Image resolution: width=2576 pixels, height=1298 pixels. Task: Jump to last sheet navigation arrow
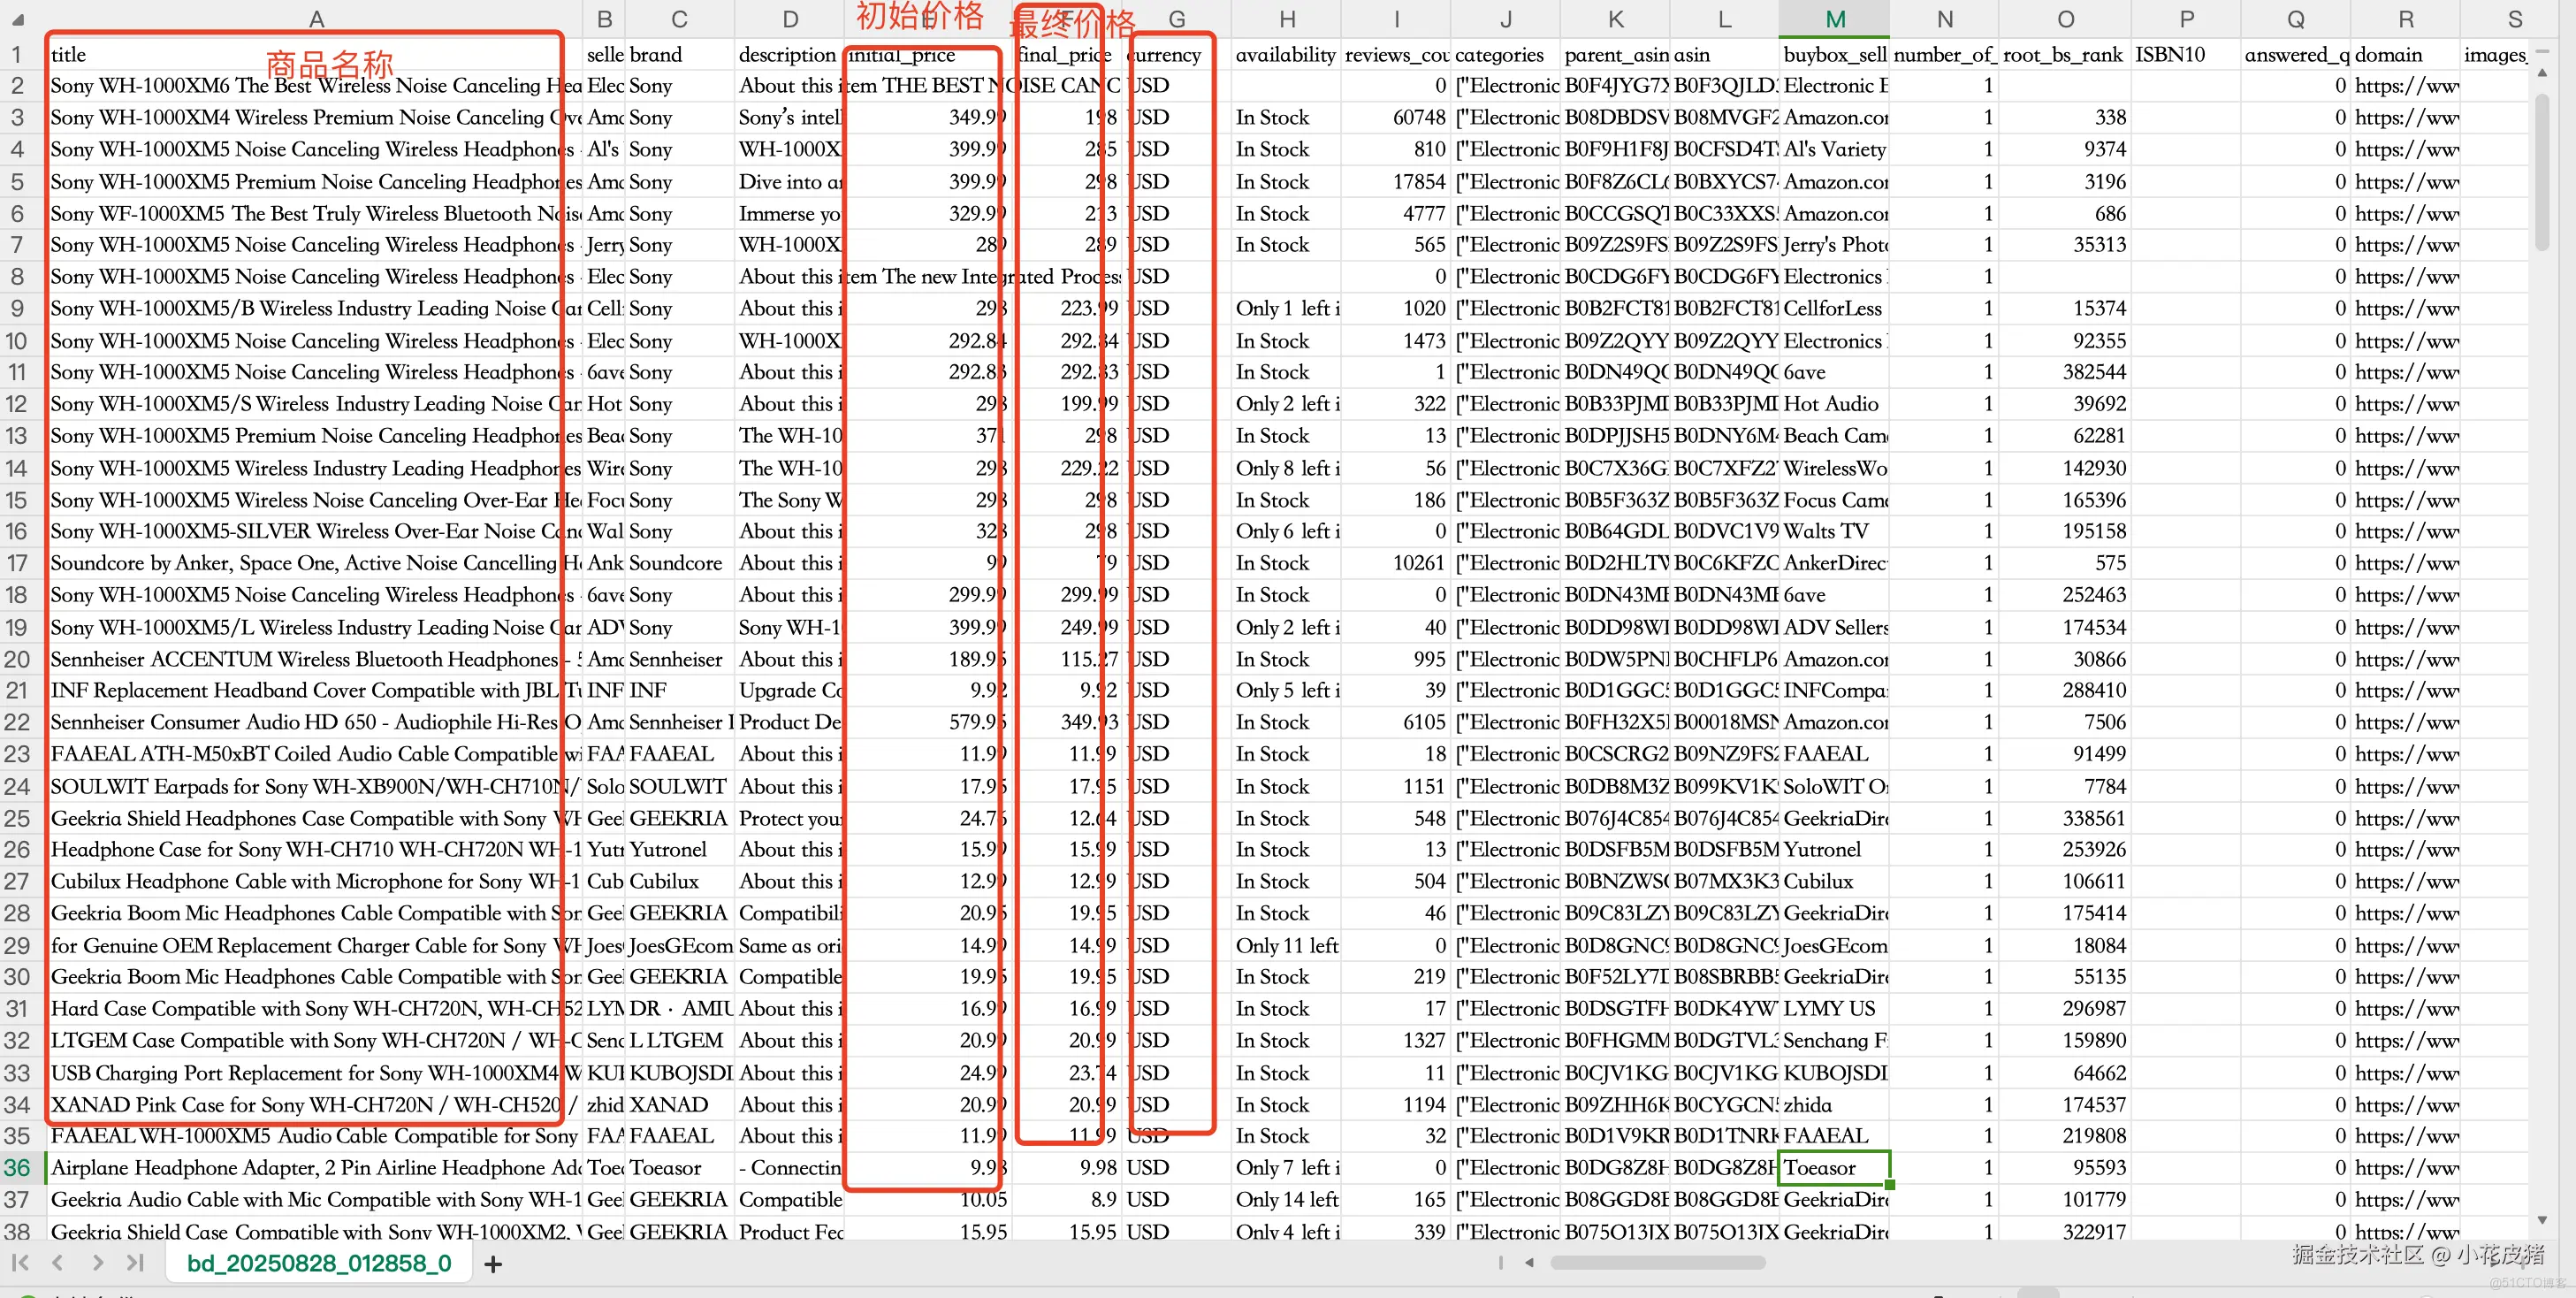[x=135, y=1263]
